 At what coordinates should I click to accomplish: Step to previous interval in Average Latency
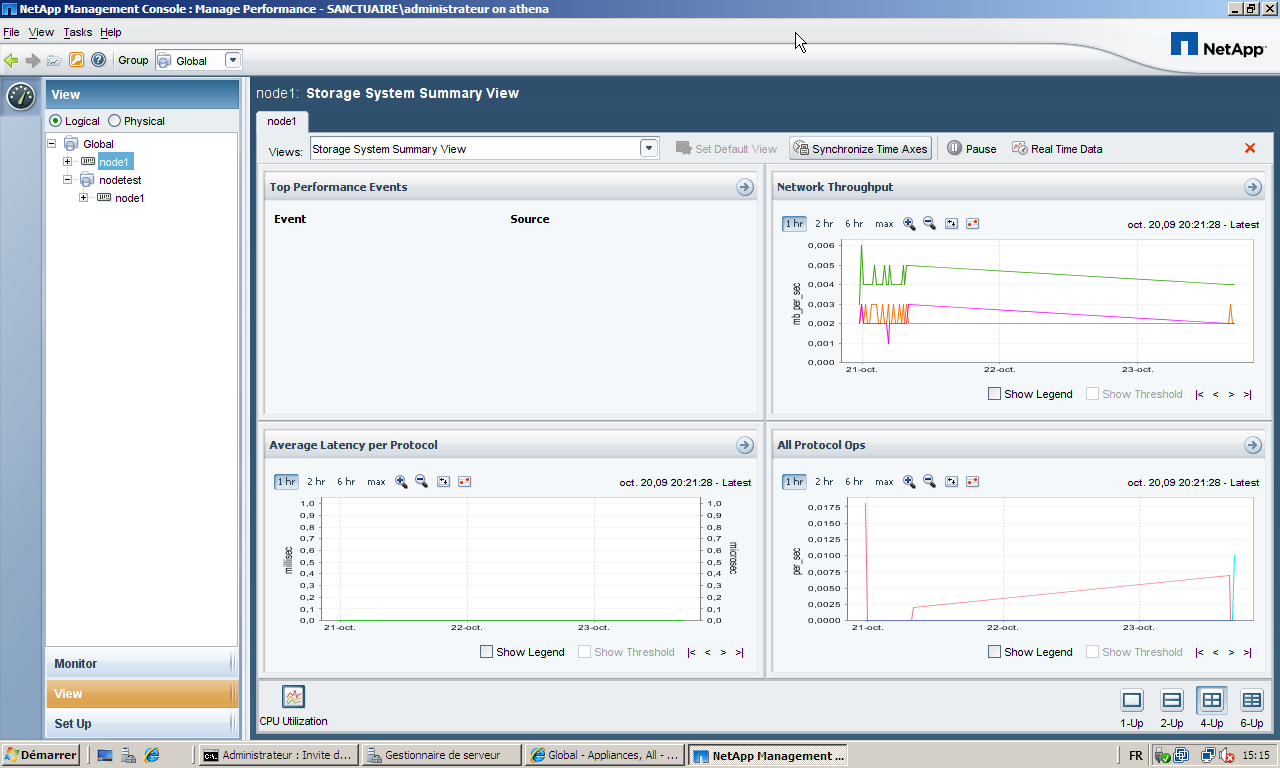point(707,652)
